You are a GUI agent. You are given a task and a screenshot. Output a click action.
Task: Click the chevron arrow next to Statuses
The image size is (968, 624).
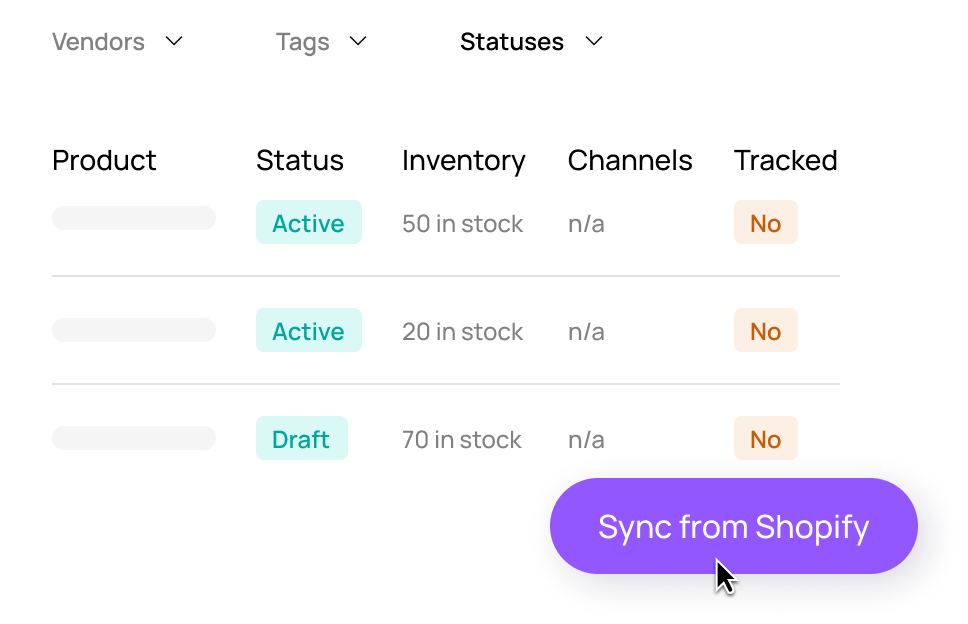pos(594,41)
